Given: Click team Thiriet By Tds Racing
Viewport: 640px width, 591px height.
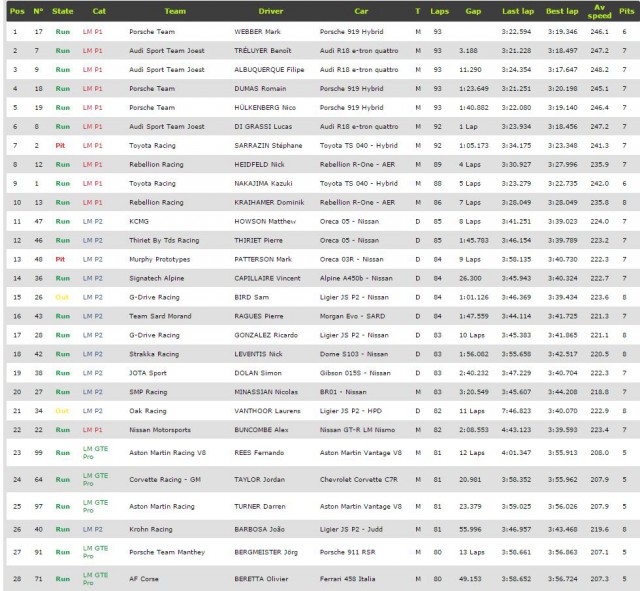Looking at the screenshot, I should tap(164, 240).
